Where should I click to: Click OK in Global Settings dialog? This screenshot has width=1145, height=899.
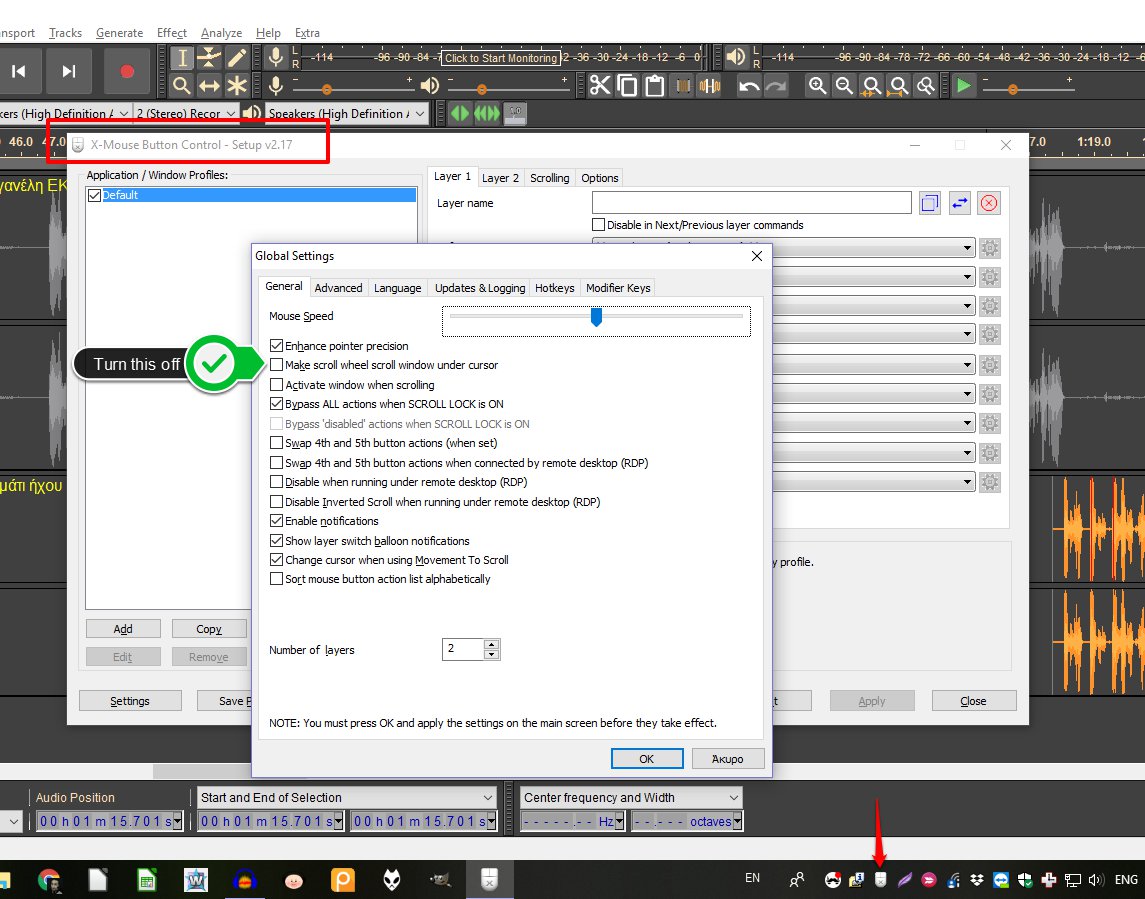pos(647,759)
